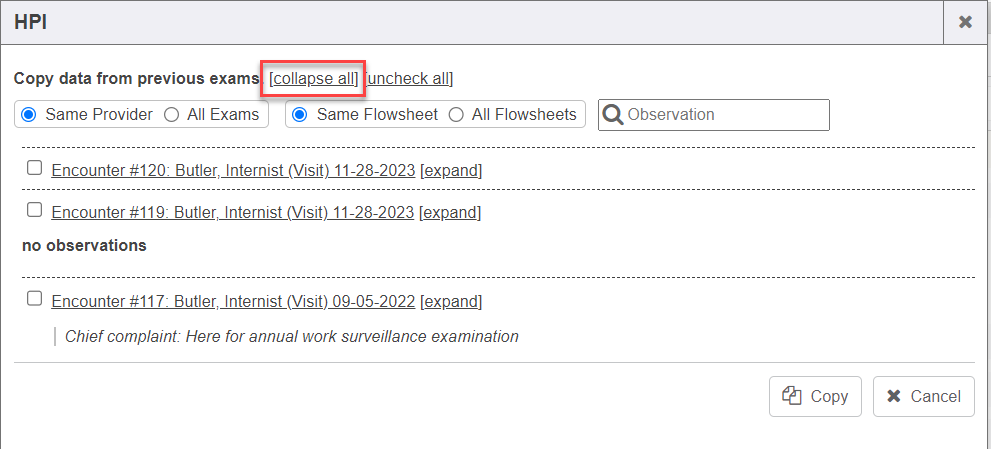Open Encounter #120 Butler Internist link

(232, 170)
